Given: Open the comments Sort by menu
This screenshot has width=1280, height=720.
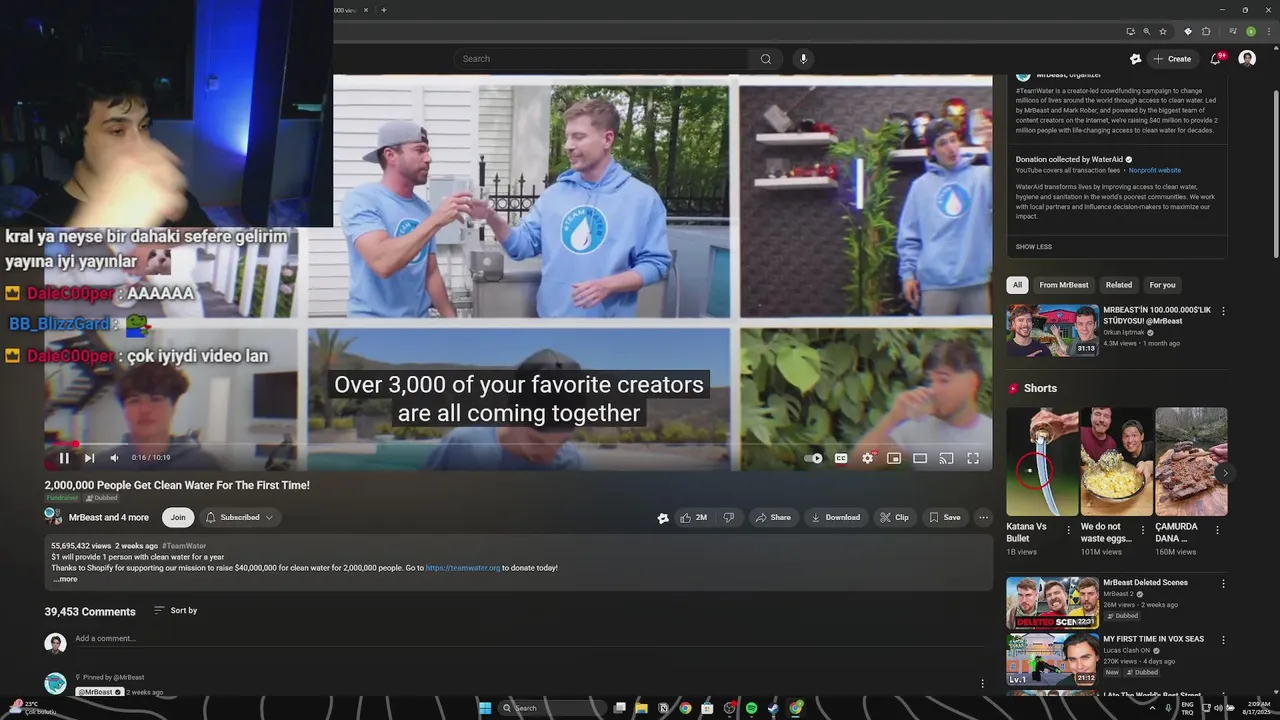Looking at the screenshot, I should click(176, 610).
